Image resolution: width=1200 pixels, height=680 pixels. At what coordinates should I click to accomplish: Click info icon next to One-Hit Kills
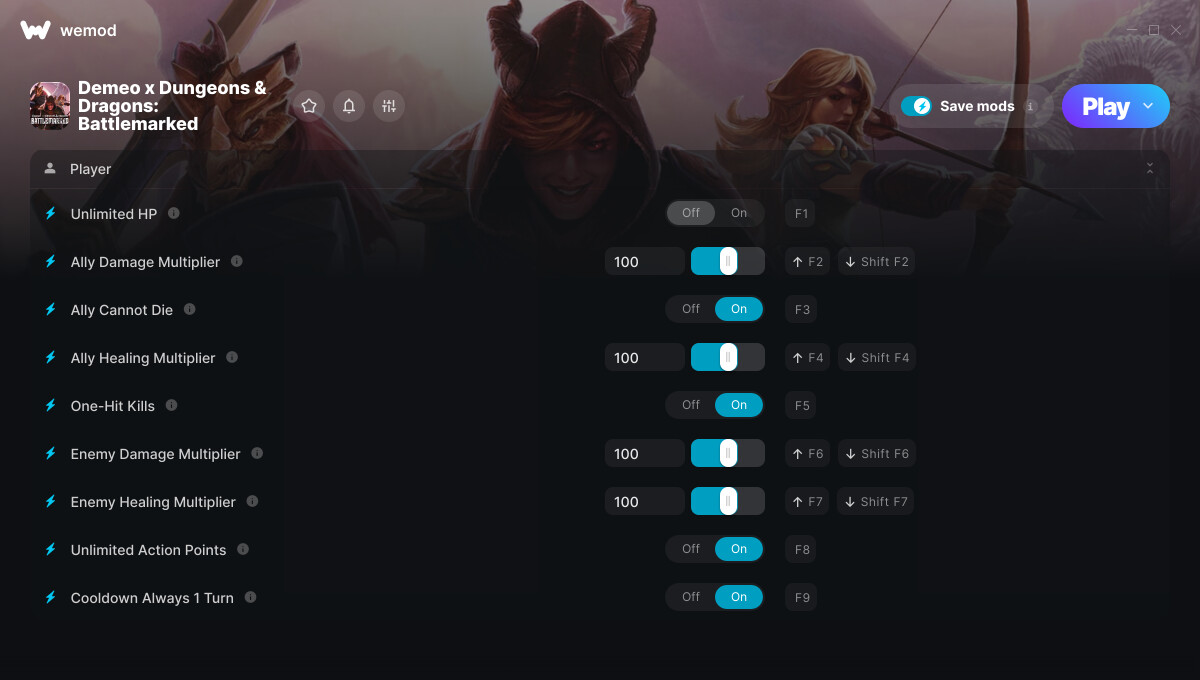tap(171, 405)
